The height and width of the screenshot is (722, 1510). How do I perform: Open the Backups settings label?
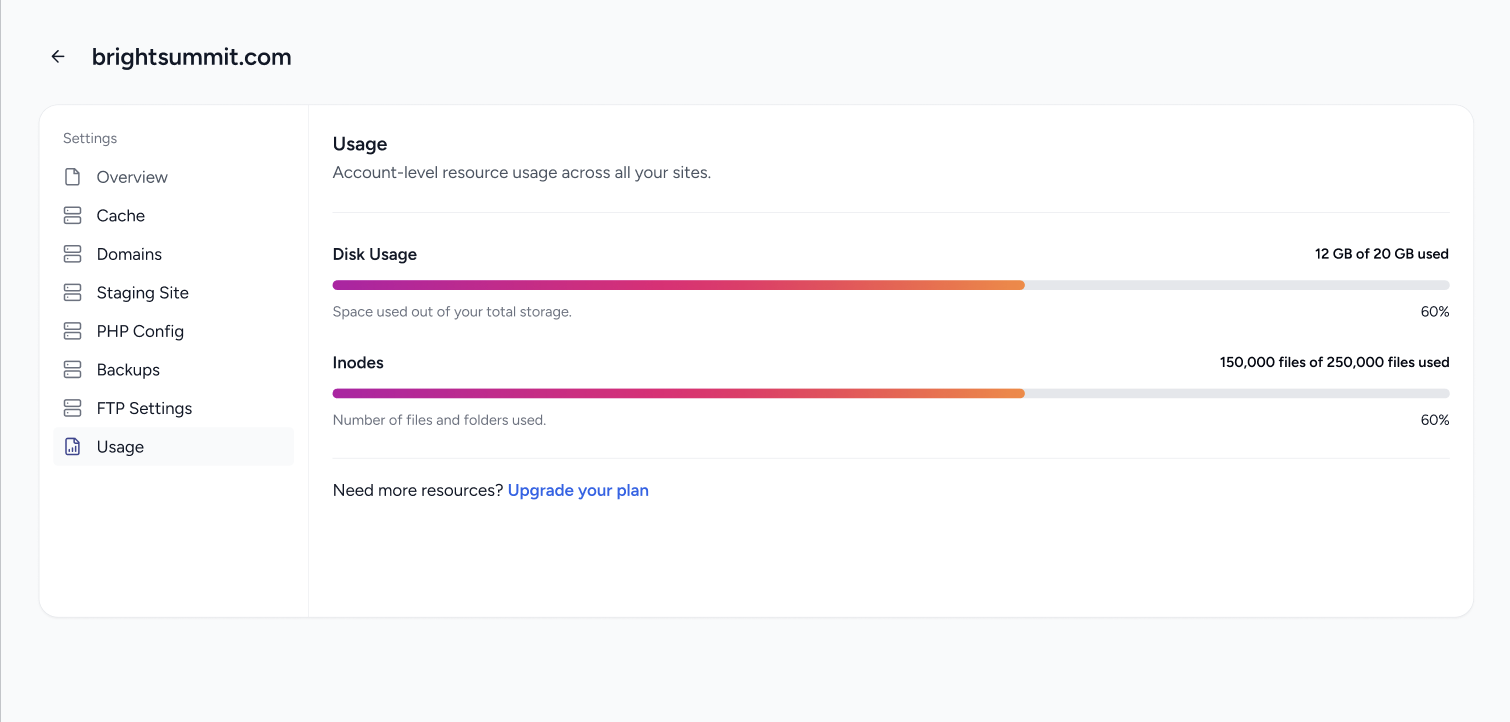128,370
